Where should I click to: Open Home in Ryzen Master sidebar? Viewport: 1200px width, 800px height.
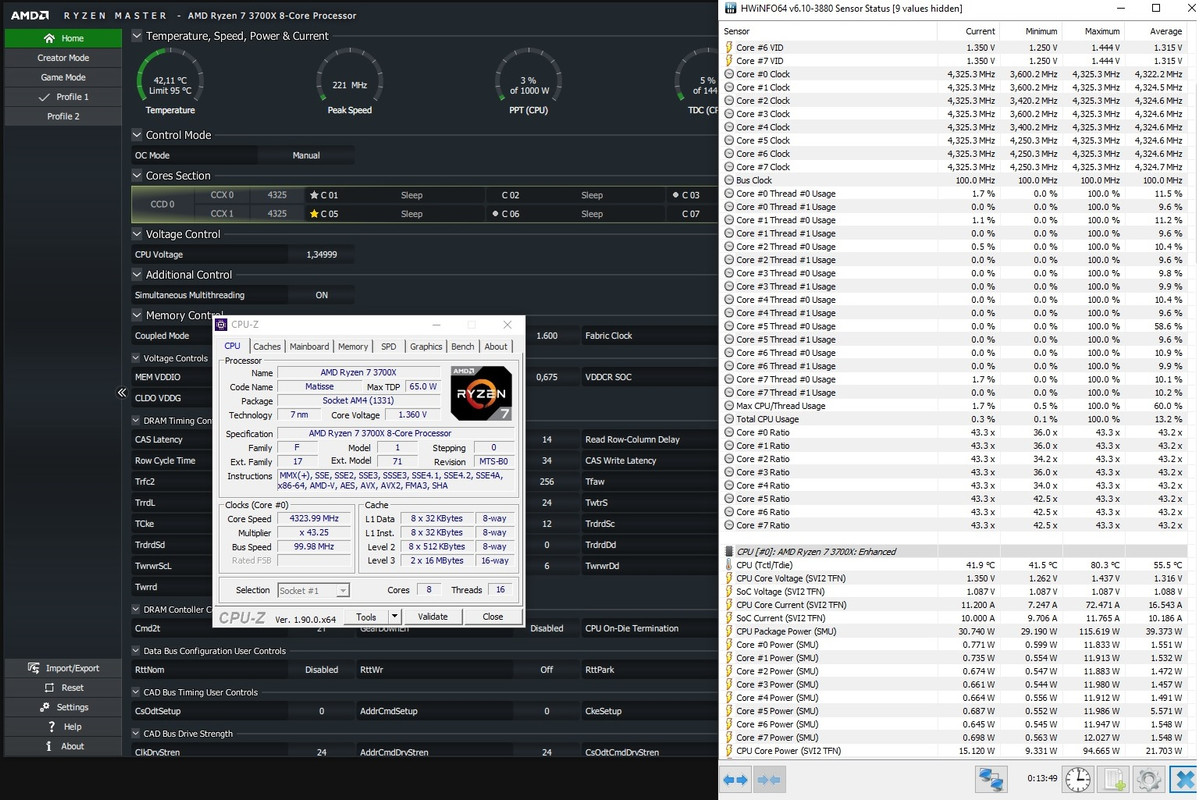pos(63,38)
